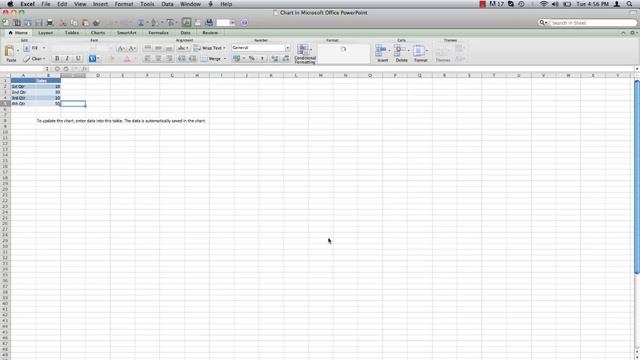The image size is (640, 360).
Task: Click the large Paste ribbon button
Action: click(10, 53)
